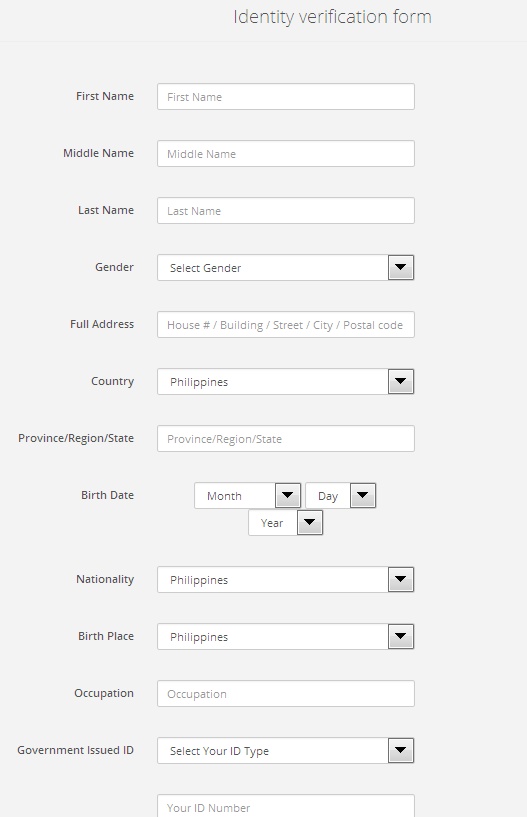Screen dimensions: 527x817
Task: Click the Province/Region/State text field
Action: pyautogui.click(x=286, y=439)
